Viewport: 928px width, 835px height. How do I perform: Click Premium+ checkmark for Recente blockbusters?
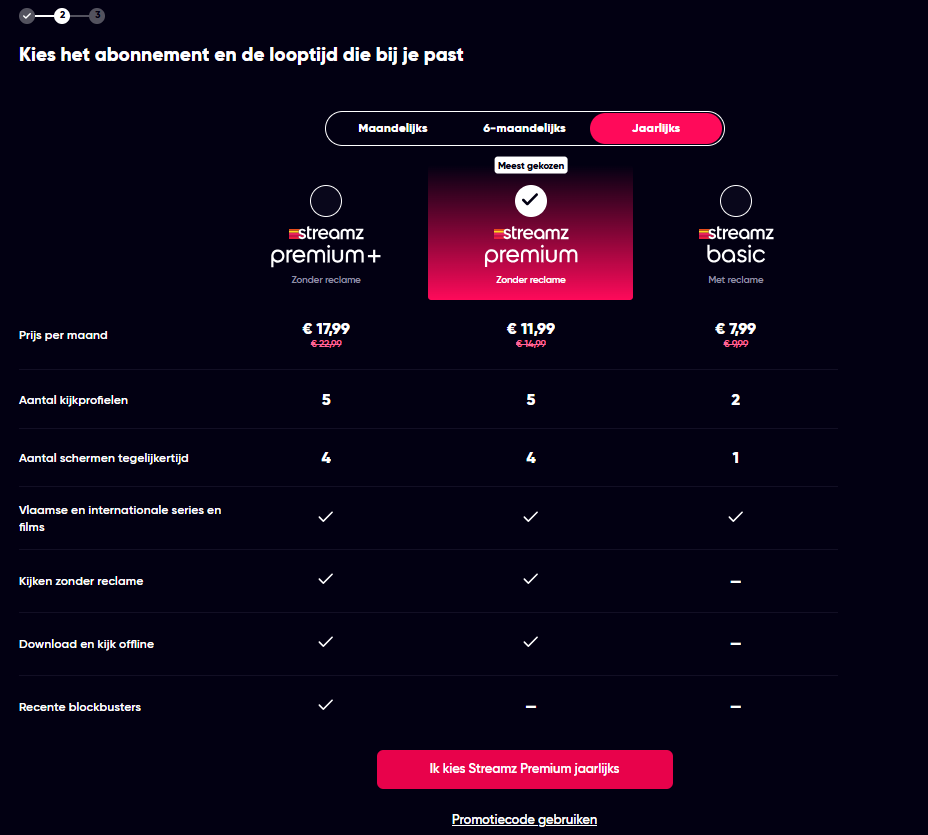click(x=325, y=705)
